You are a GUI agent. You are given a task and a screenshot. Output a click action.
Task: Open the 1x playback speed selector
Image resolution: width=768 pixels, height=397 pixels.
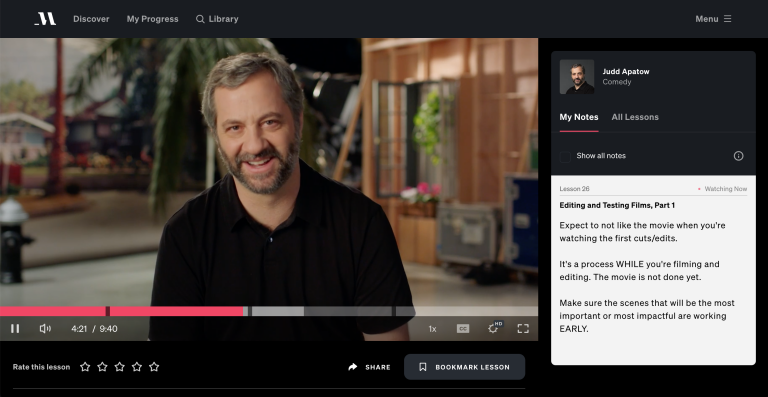click(x=432, y=329)
